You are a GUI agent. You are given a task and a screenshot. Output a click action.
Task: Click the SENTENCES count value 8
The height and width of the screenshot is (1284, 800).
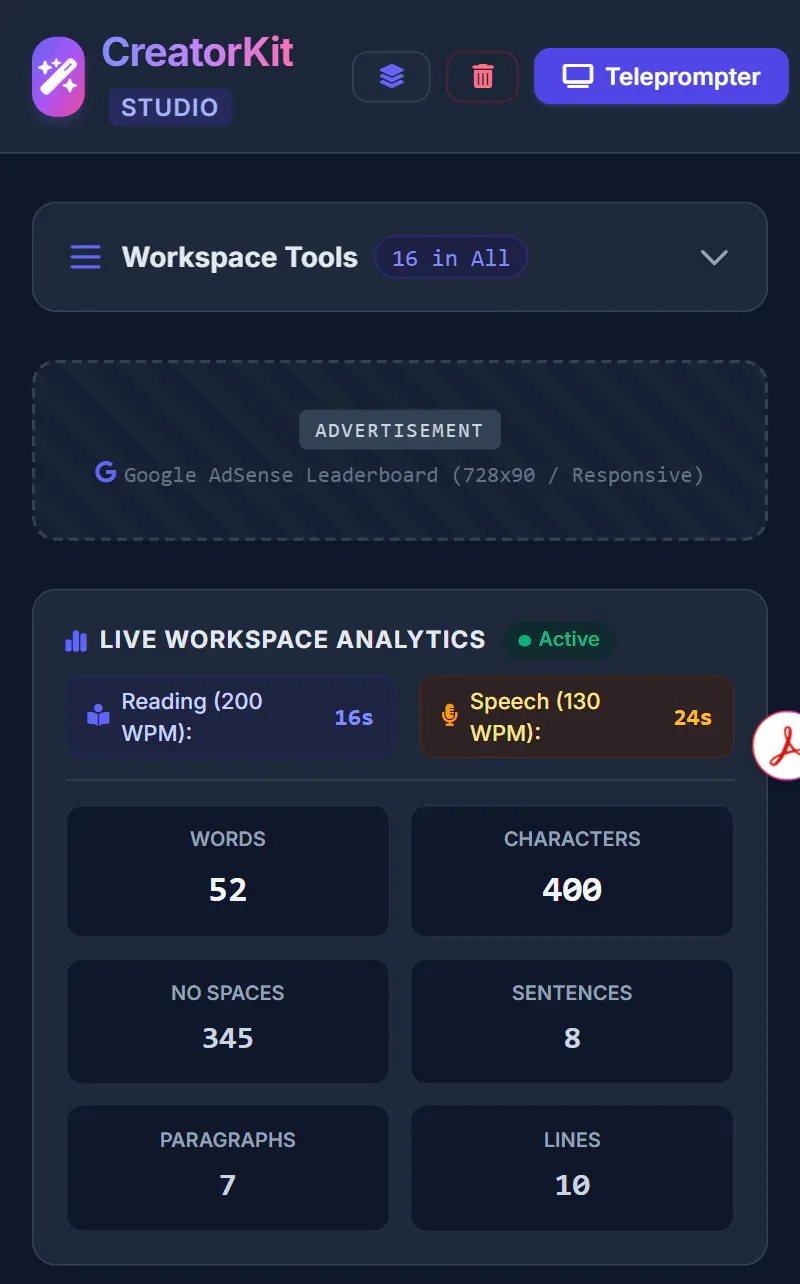(x=572, y=1038)
